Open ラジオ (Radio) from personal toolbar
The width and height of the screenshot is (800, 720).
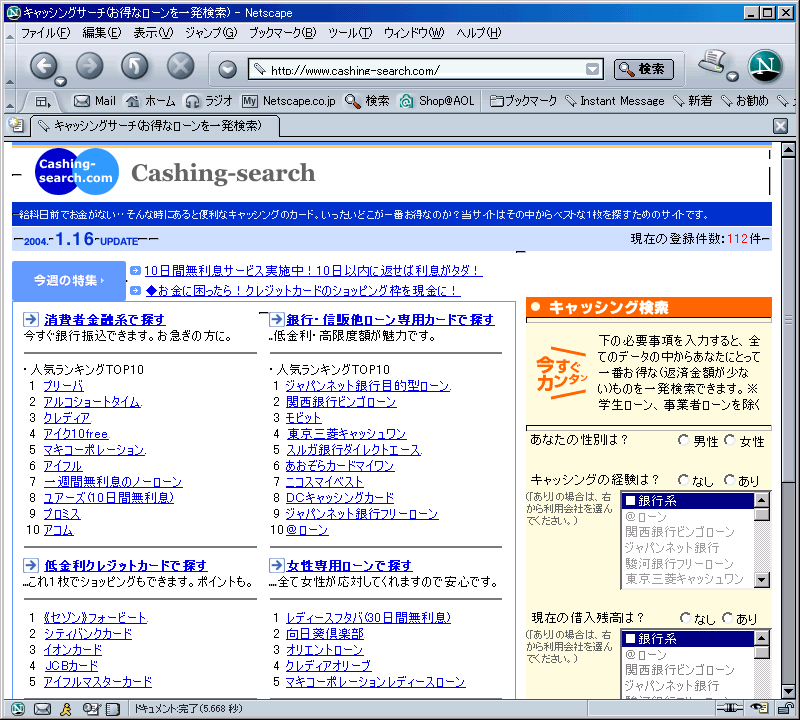[209, 101]
